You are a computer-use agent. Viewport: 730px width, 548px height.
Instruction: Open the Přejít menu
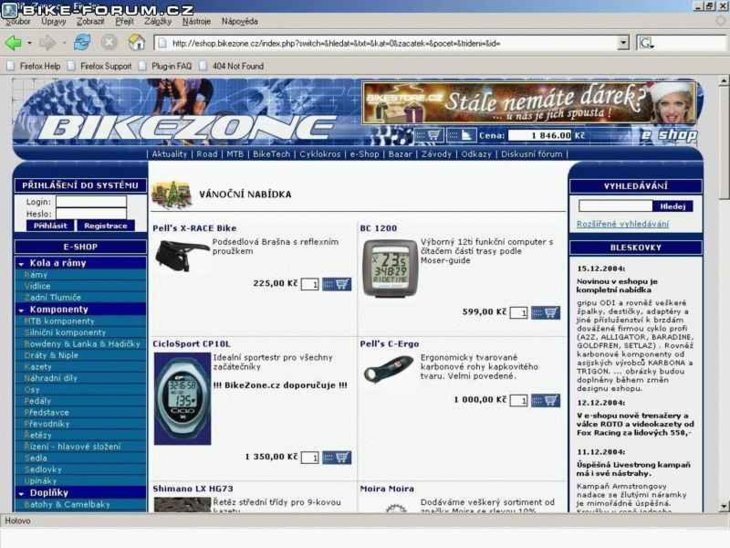pos(124,21)
